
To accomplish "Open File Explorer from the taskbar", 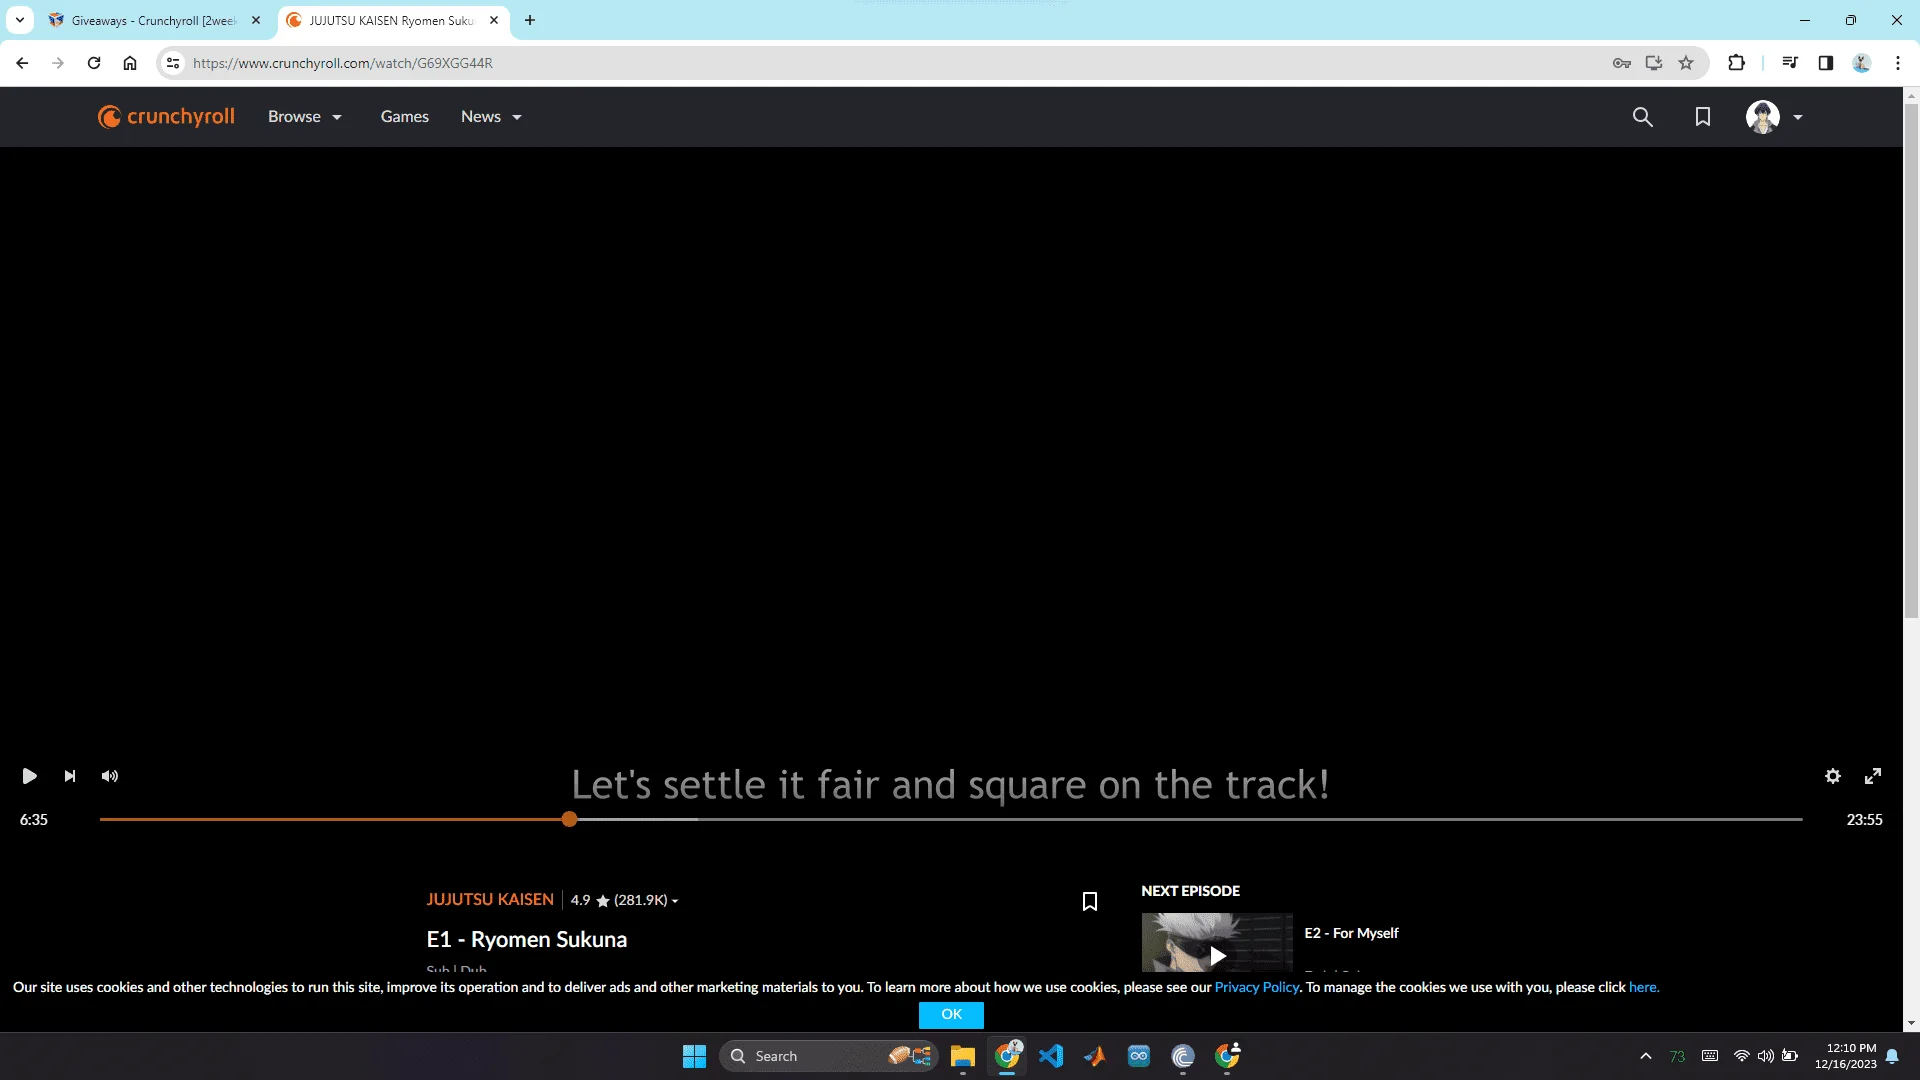I will (x=963, y=1056).
